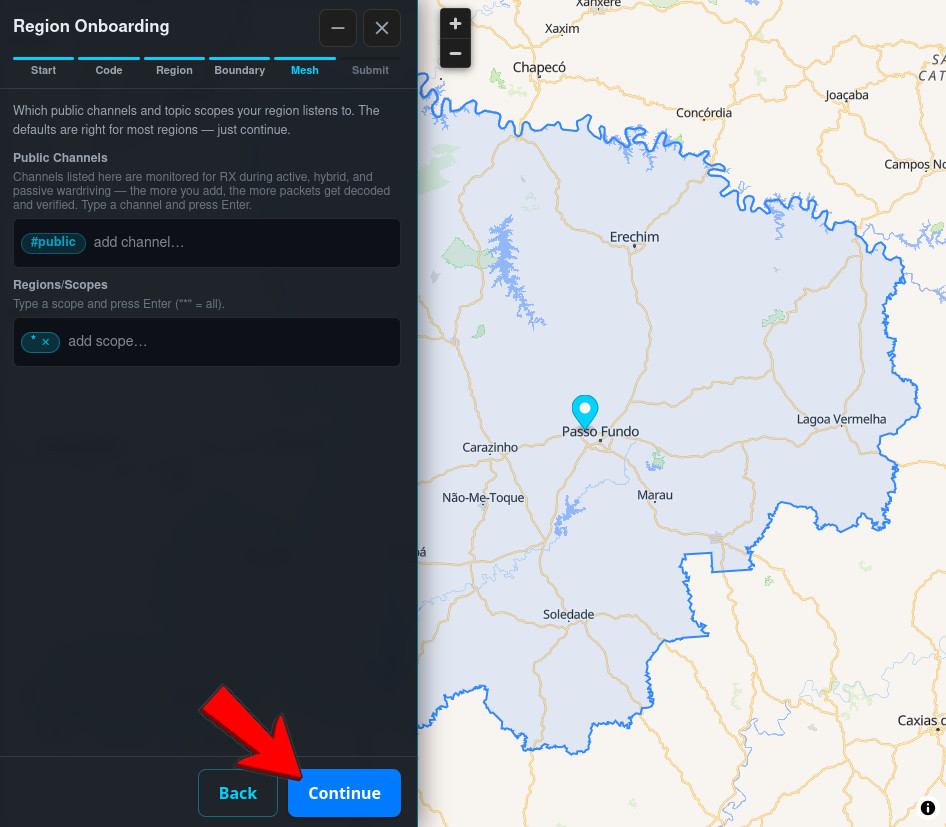Minimize the Region Onboarding panel
Screen dimensions: 946x827
338,28
